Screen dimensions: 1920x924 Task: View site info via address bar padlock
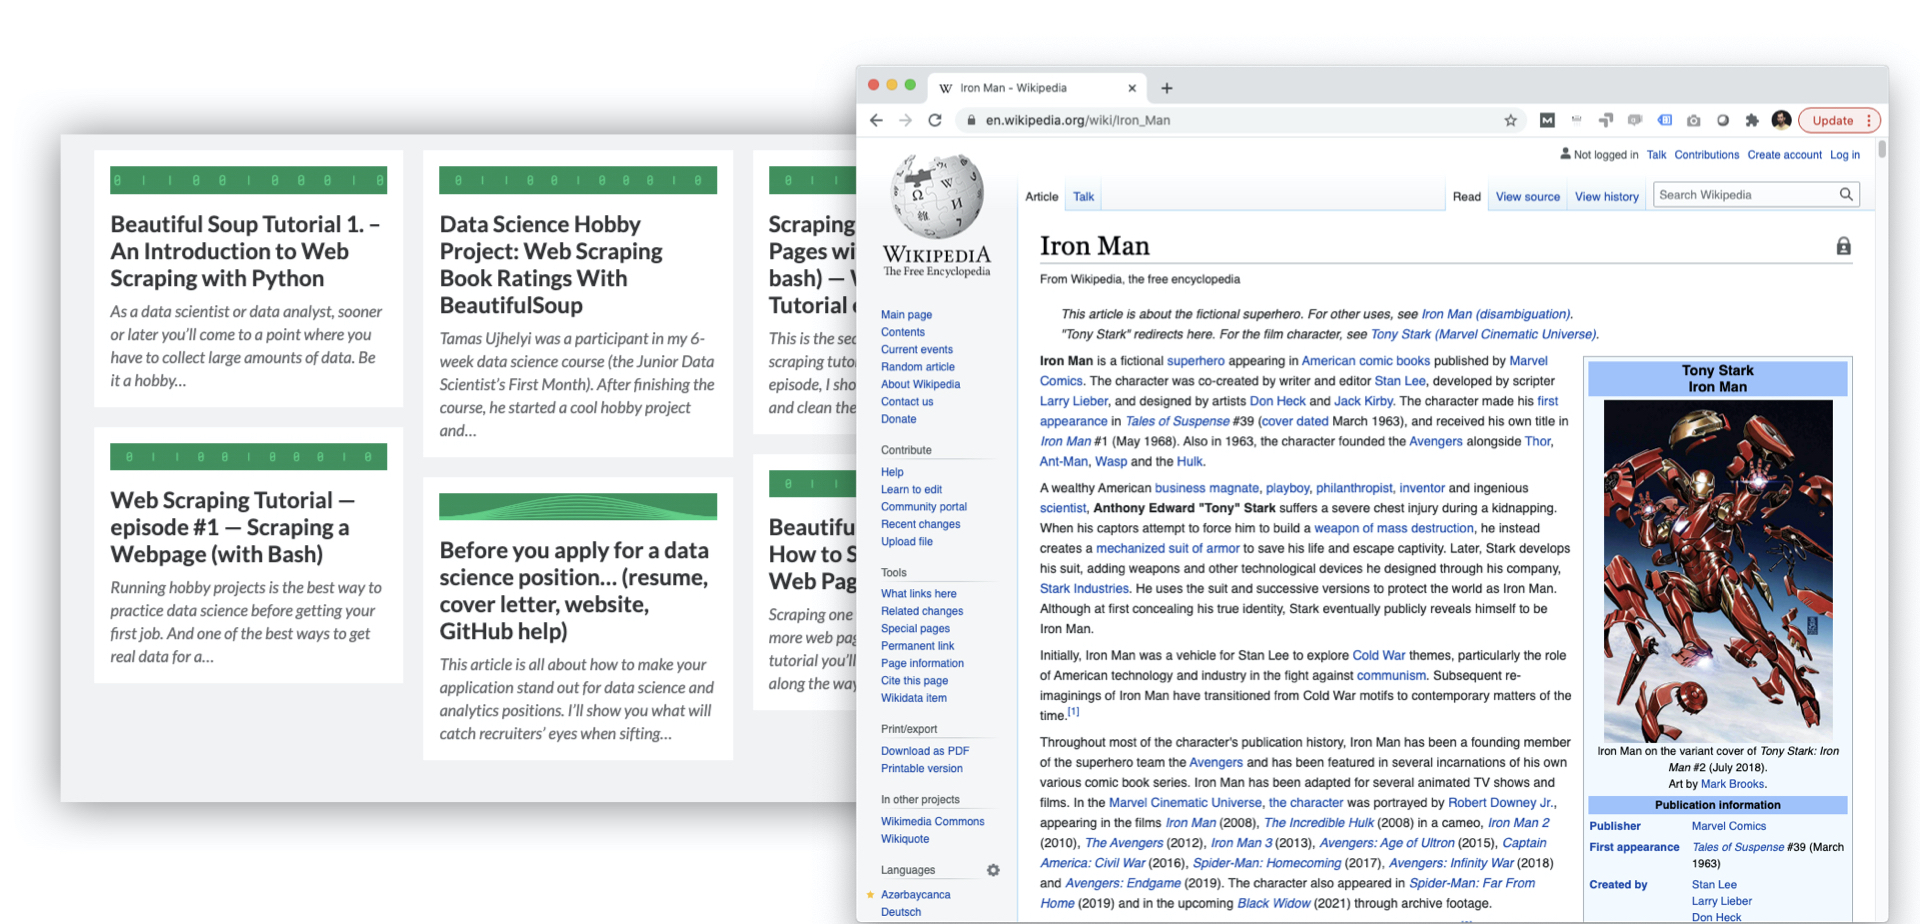pyautogui.click(x=970, y=120)
